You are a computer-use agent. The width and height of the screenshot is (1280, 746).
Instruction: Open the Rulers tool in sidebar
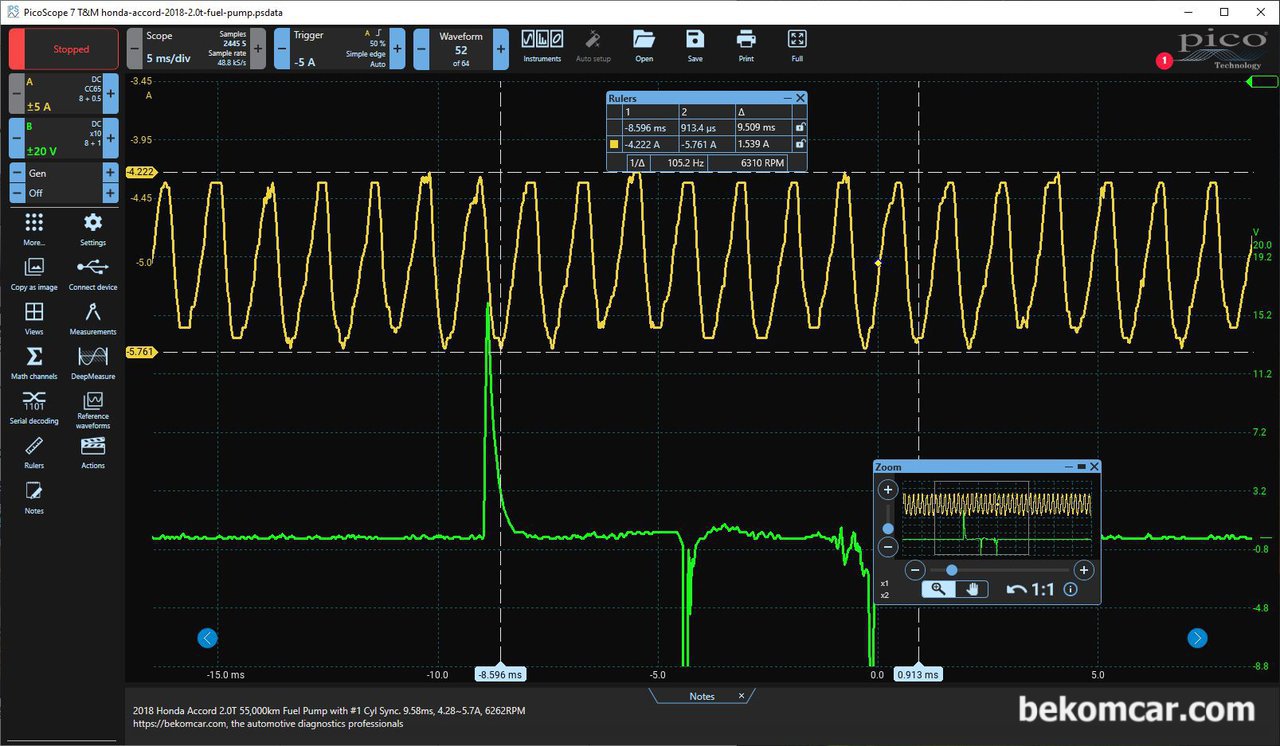click(34, 452)
